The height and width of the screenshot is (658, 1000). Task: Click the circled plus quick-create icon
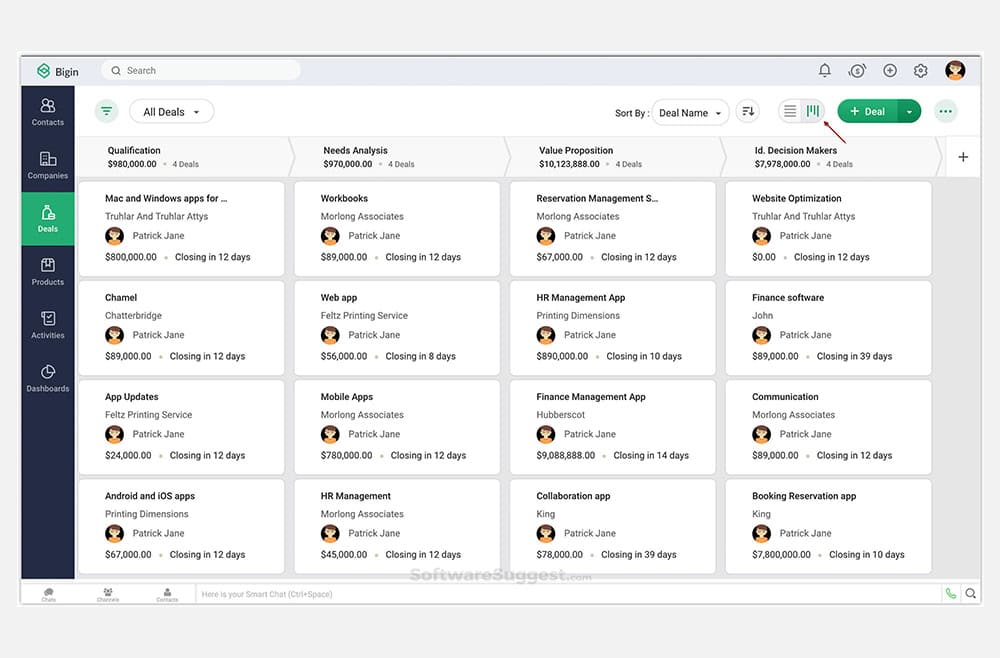[890, 71]
